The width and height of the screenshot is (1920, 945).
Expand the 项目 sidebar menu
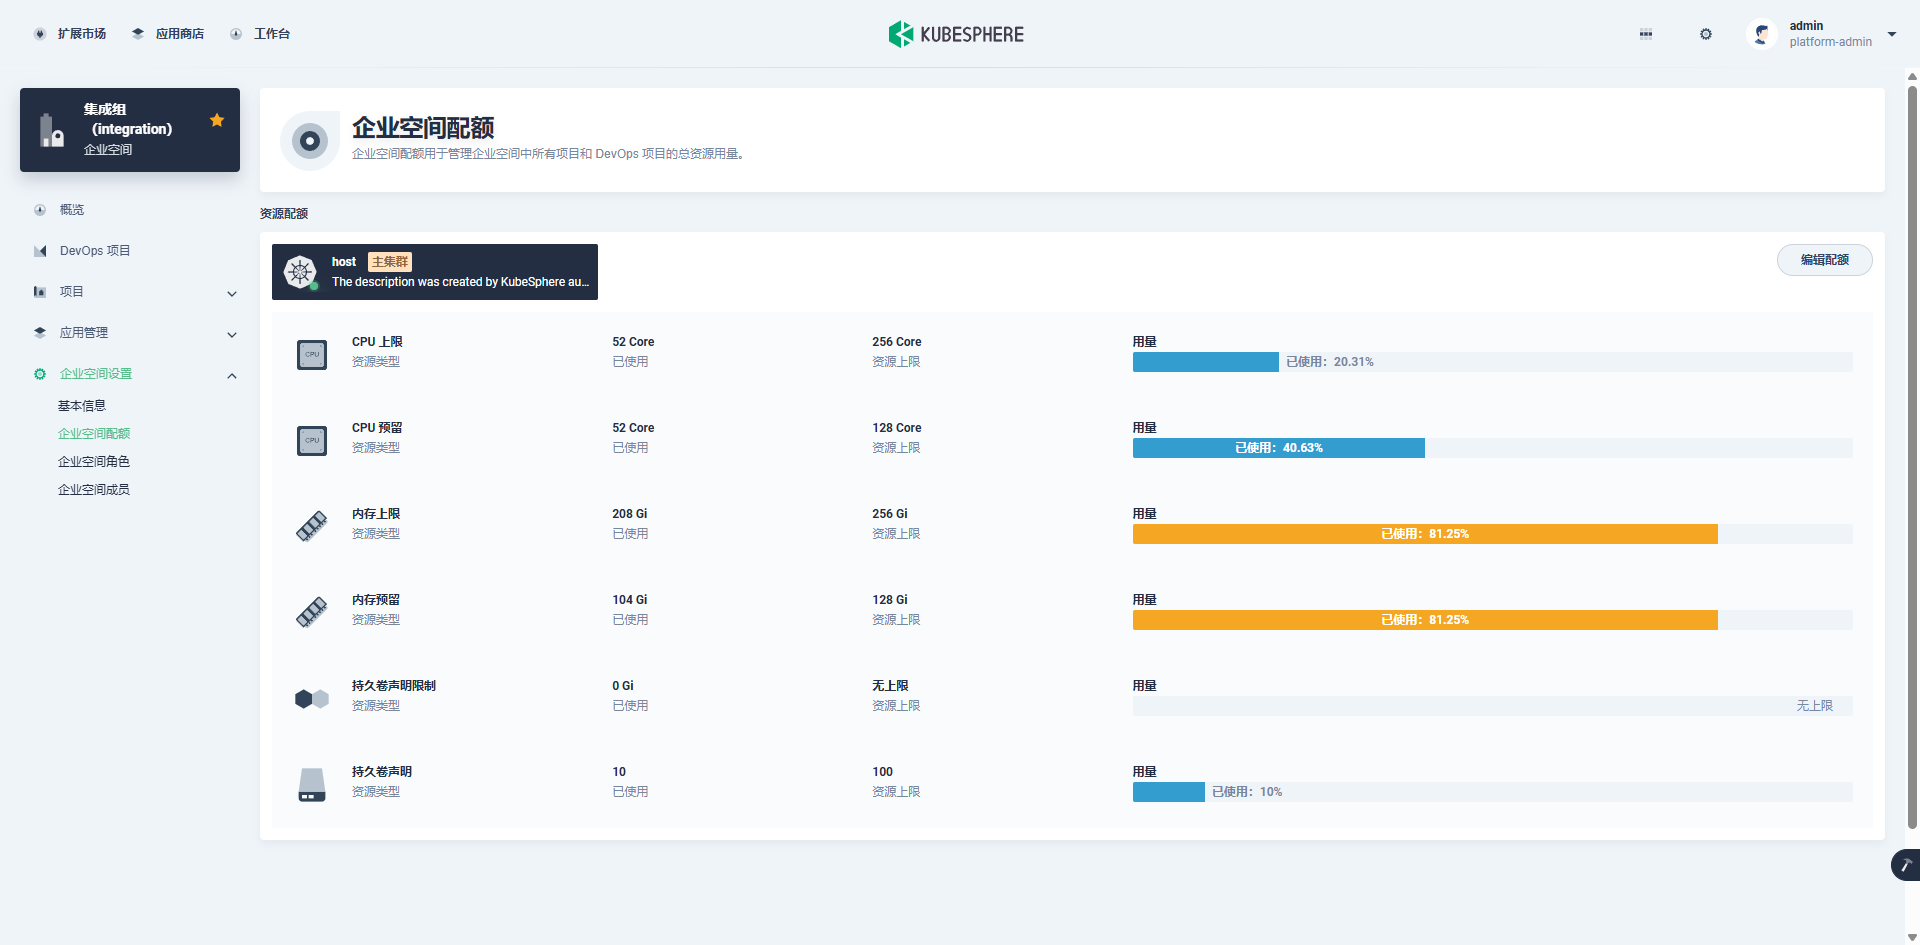click(232, 293)
